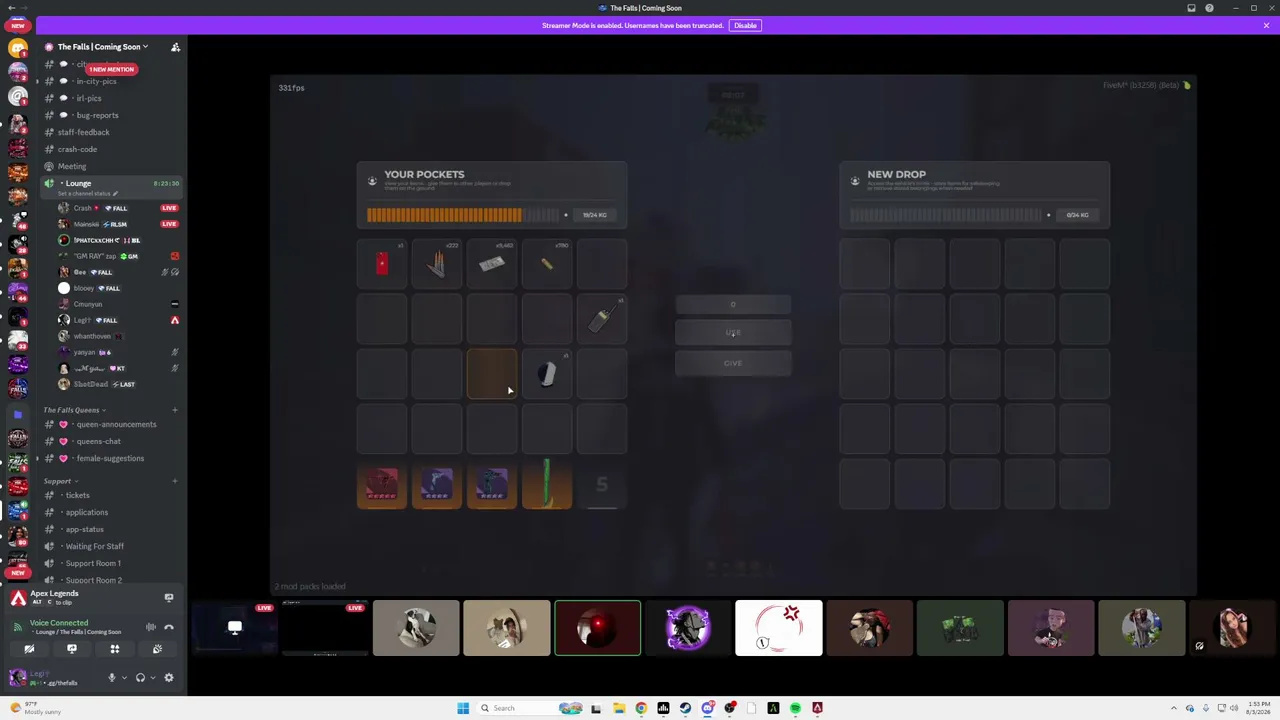Viewport: 1280px width, 720px height.
Task: Open the female-suggestions channel
Action: tap(110, 458)
